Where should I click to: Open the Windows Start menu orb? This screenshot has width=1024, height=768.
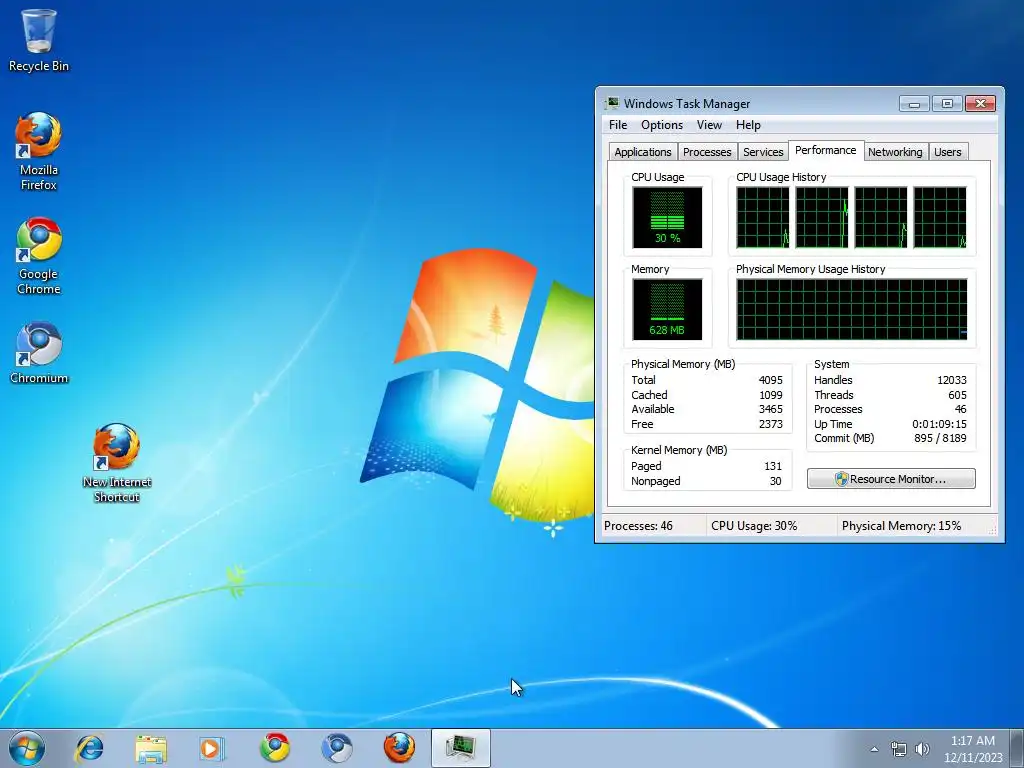(x=27, y=748)
